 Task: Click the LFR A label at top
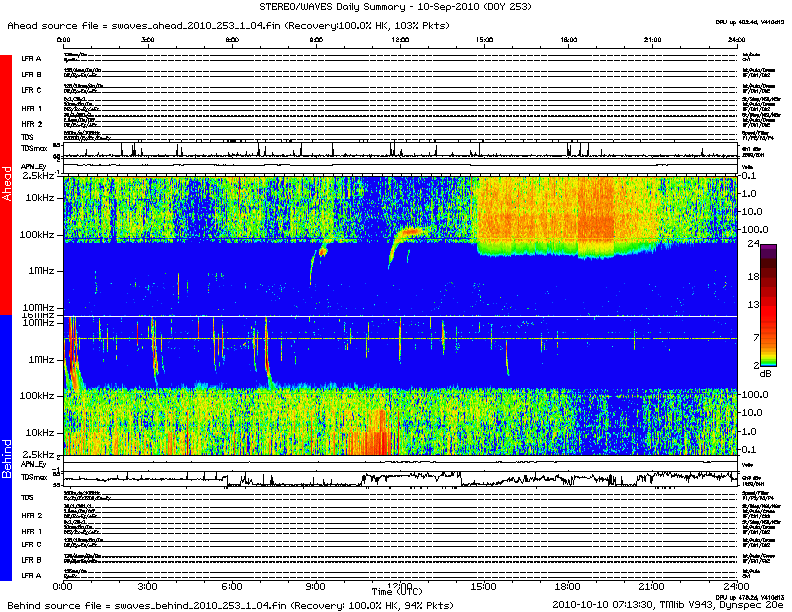32,59
